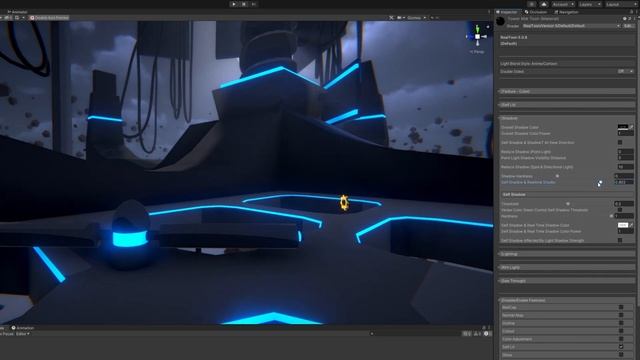The width and height of the screenshot is (640, 360).
Task: Toggle Self Shadow Affected By Light Strength checkbox
Action: [x=620, y=240]
